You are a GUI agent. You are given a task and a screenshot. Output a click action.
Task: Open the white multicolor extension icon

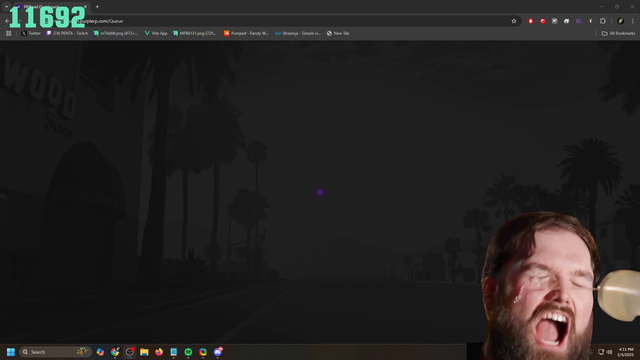[567, 21]
